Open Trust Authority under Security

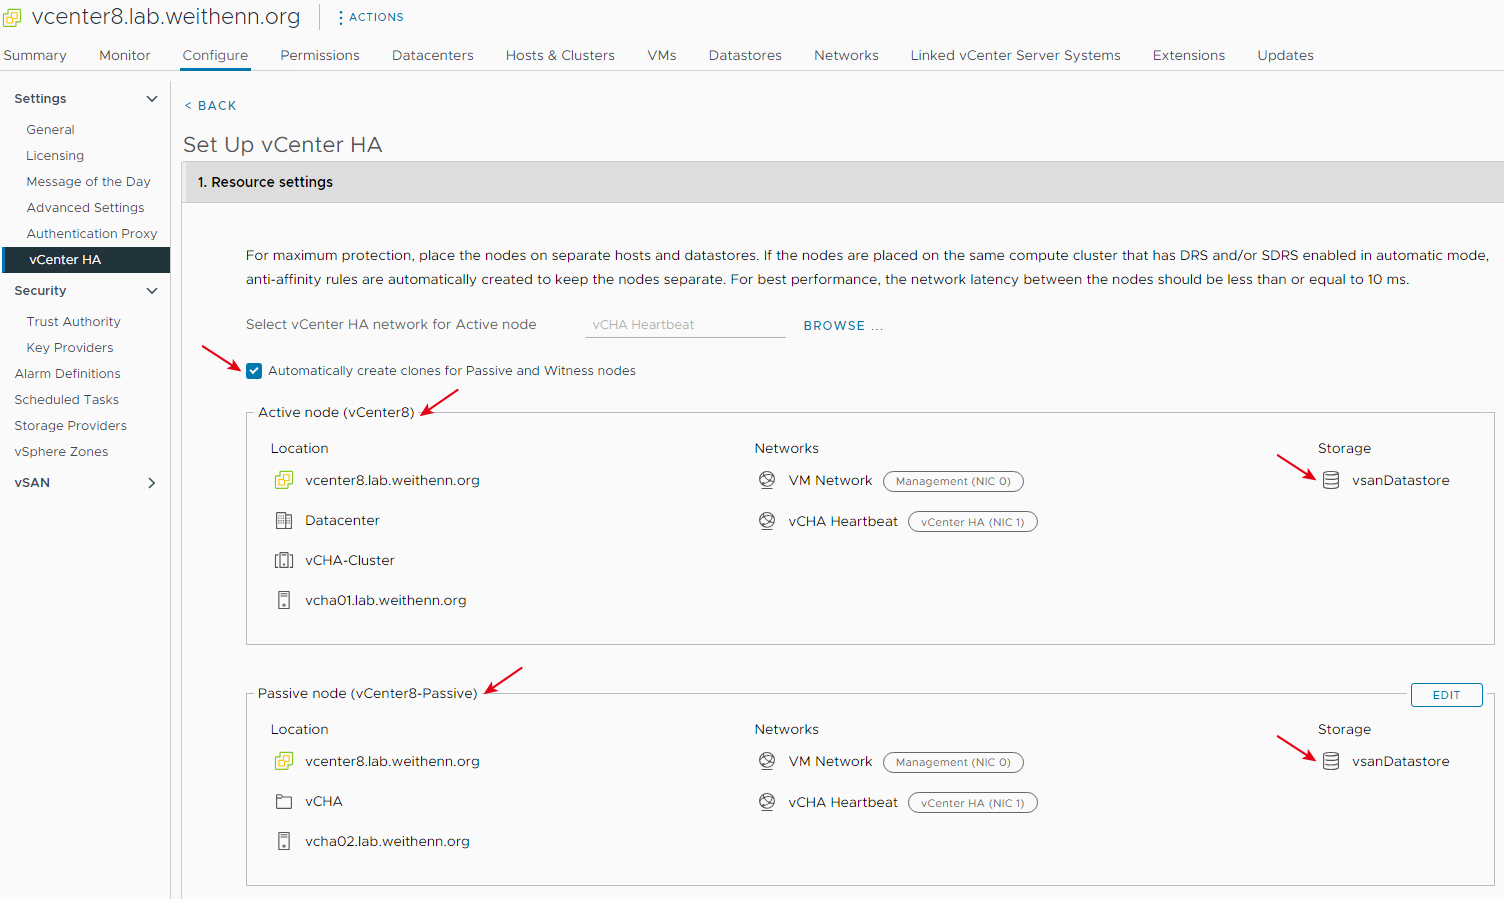pyautogui.click(x=73, y=321)
